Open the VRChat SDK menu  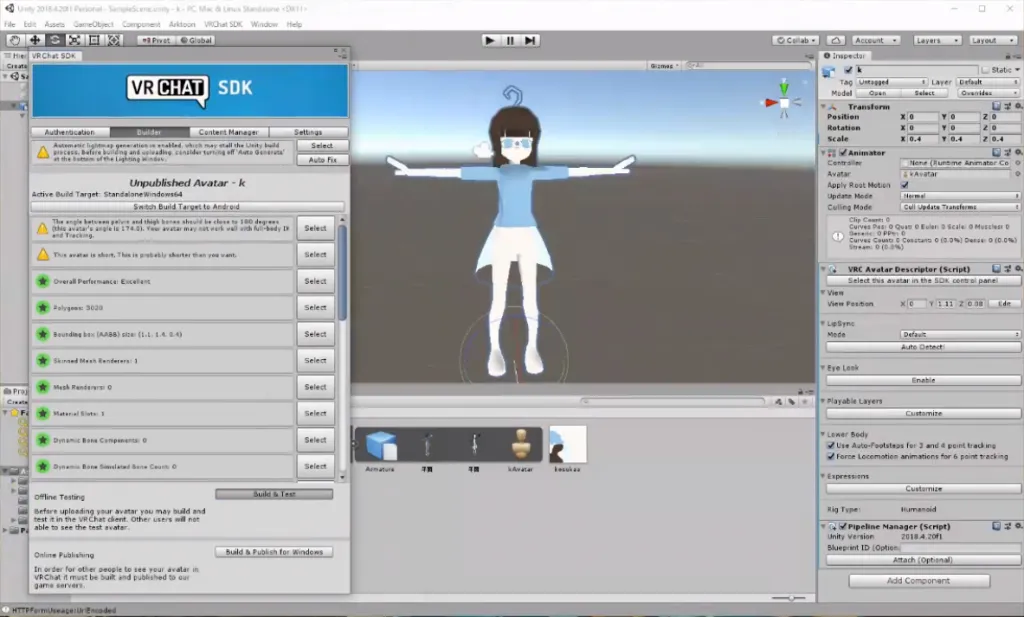point(223,24)
